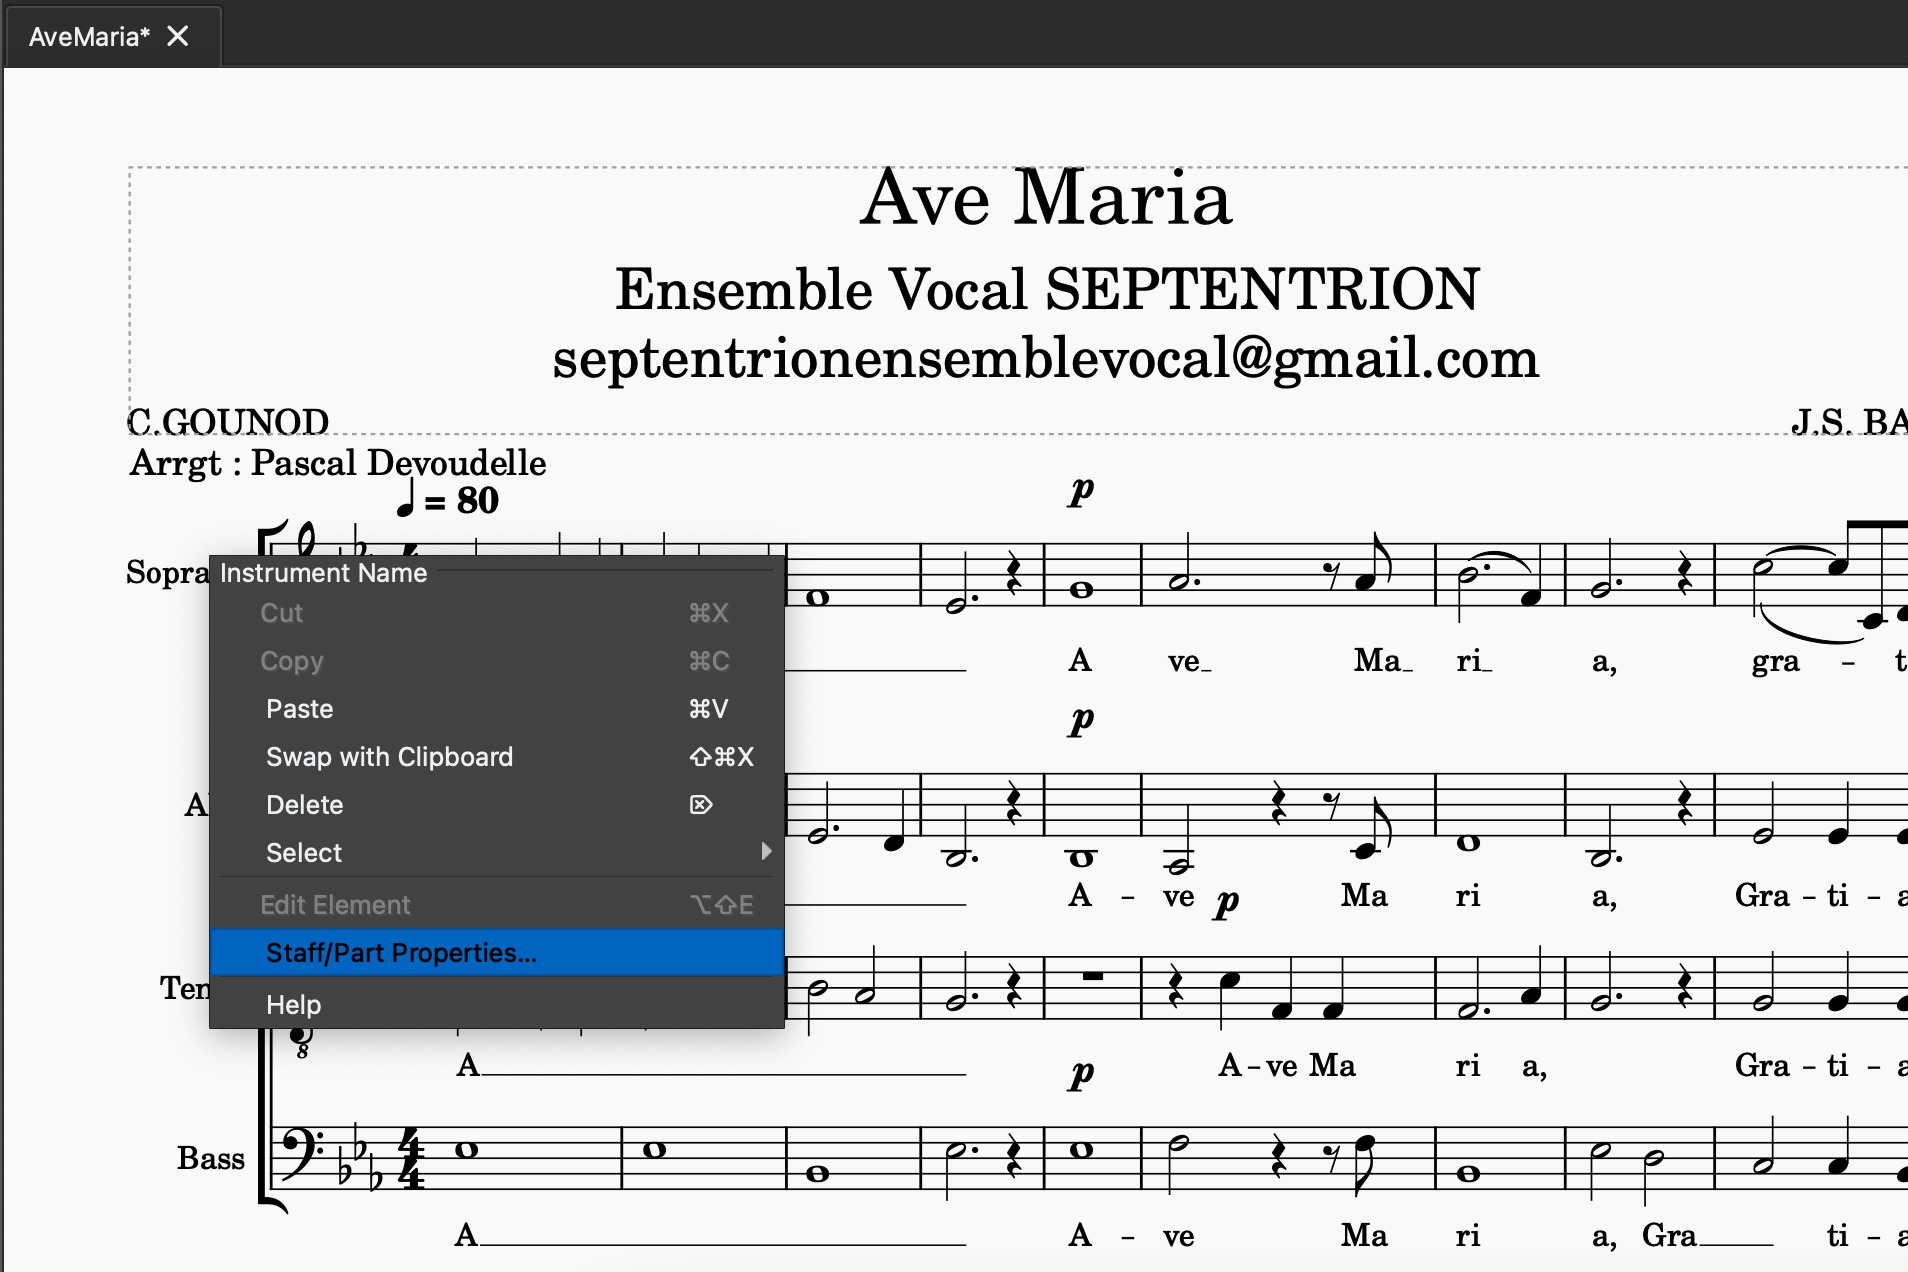Click the lyric 'A-ve Ma' under Tenor staff
This screenshot has height=1272, width=1908.
click(x=1287, y=1065)
